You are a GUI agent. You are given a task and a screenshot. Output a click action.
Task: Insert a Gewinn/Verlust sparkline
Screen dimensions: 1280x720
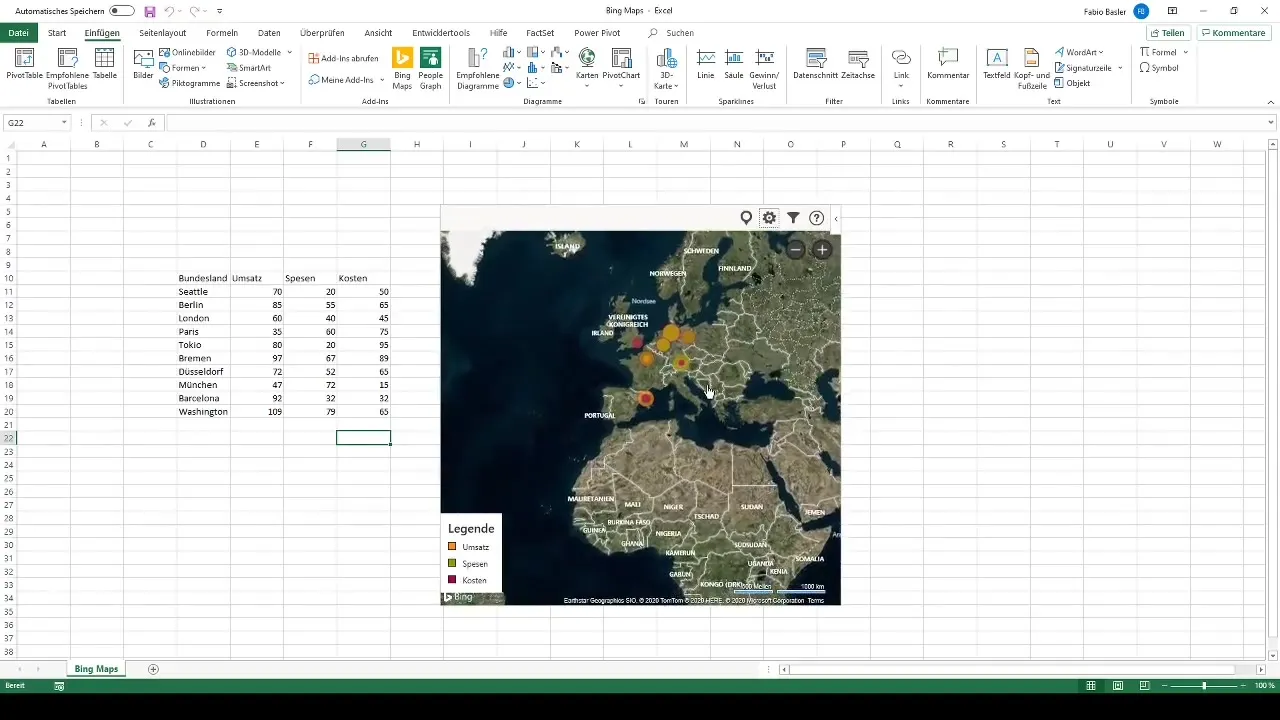point(765,68)
